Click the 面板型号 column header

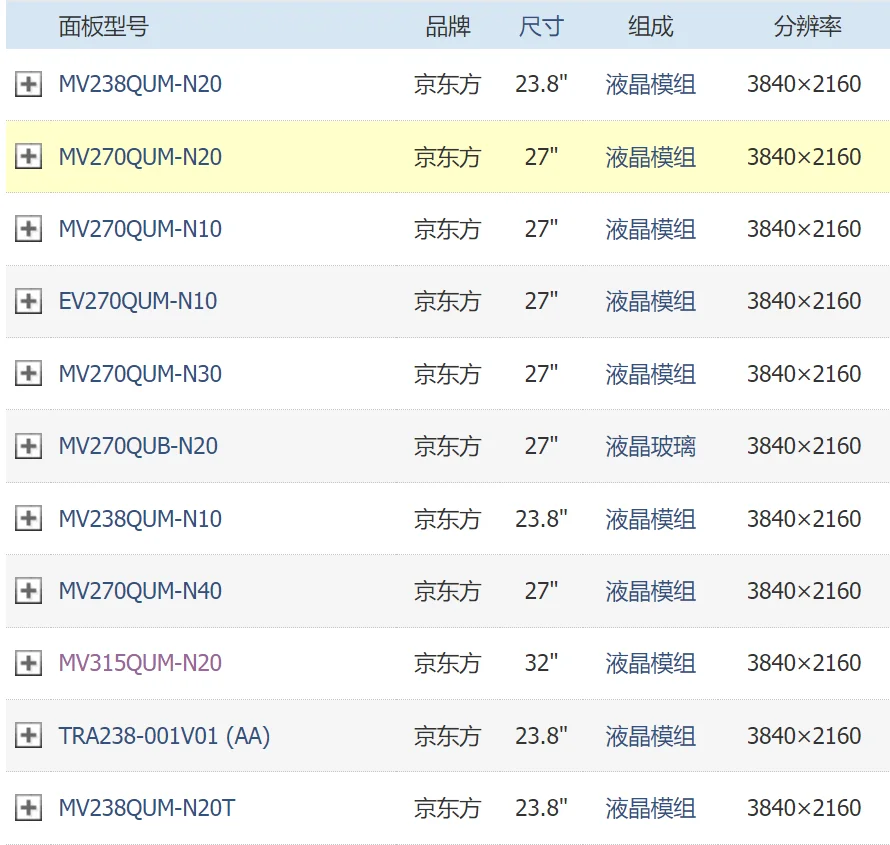(104, 27)
